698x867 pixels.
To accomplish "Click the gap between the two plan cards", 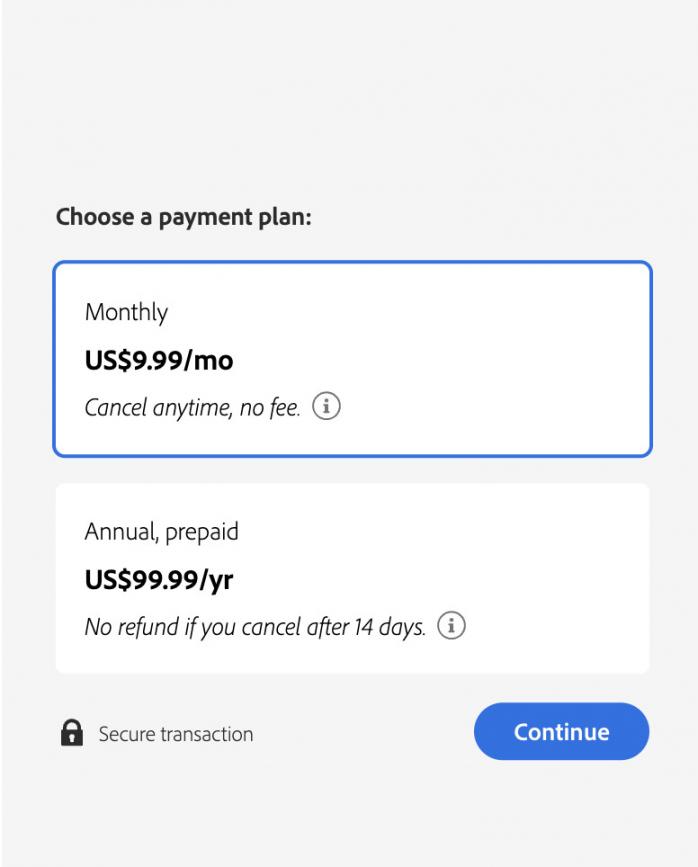I will point(352,470).
